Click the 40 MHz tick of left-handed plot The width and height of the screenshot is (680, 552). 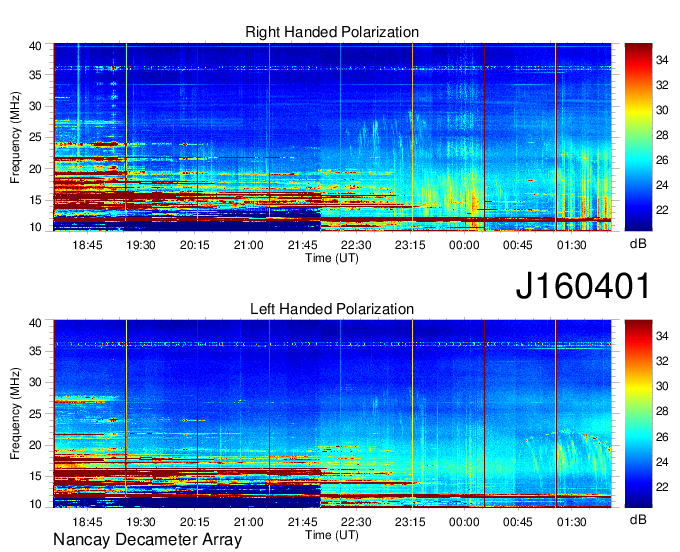(x=35, y=323)
